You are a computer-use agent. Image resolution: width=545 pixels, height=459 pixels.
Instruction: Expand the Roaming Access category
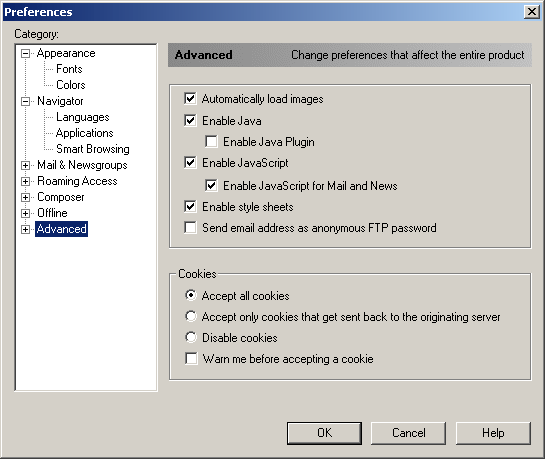(x=25, y=181)
